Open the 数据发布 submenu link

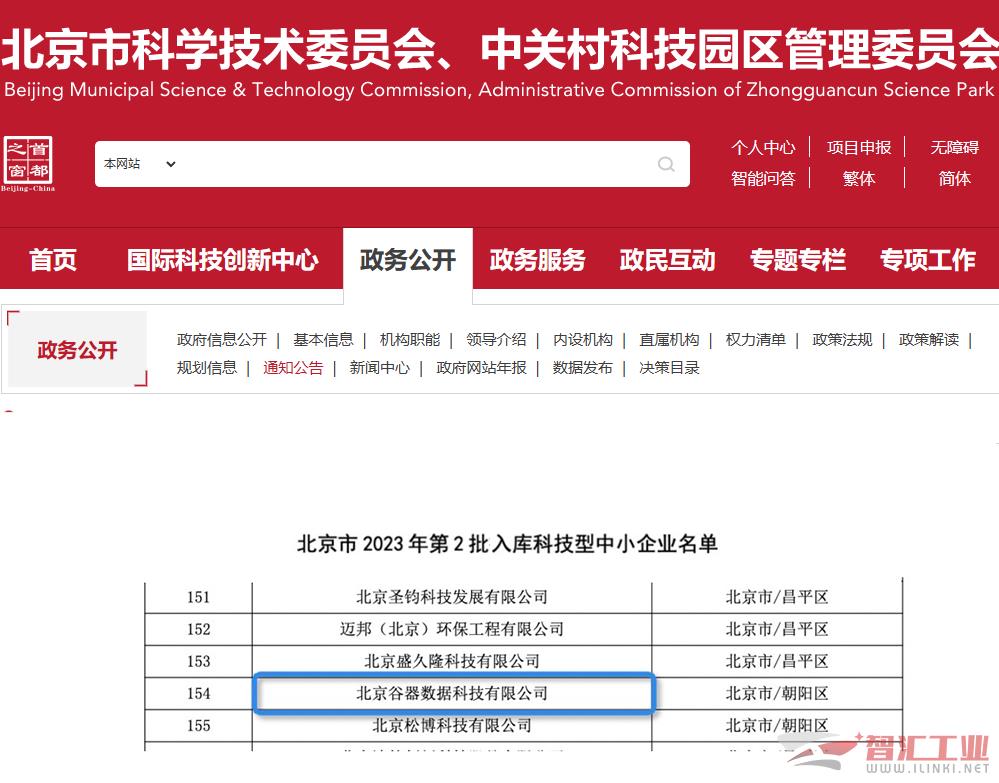[x=582, y=367]
